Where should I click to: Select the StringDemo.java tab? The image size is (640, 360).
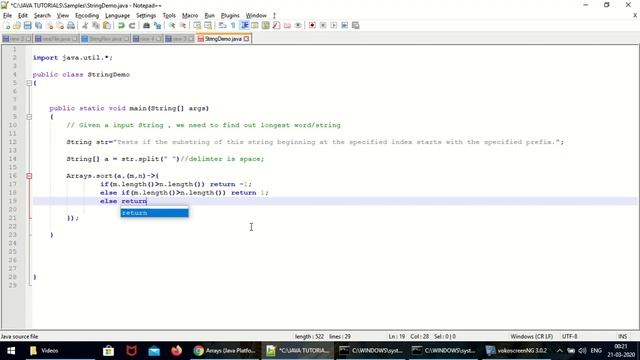pyautogui.click(x=223, y=39)
